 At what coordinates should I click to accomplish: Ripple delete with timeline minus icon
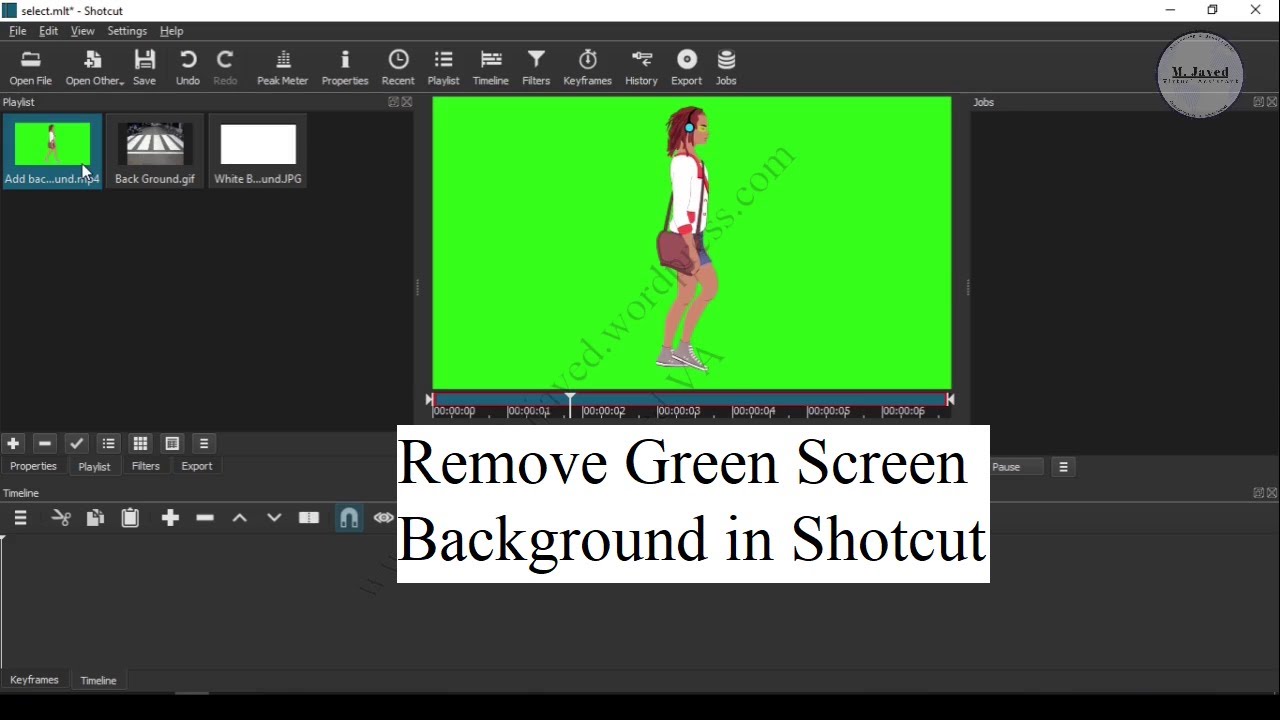(205, 518)
